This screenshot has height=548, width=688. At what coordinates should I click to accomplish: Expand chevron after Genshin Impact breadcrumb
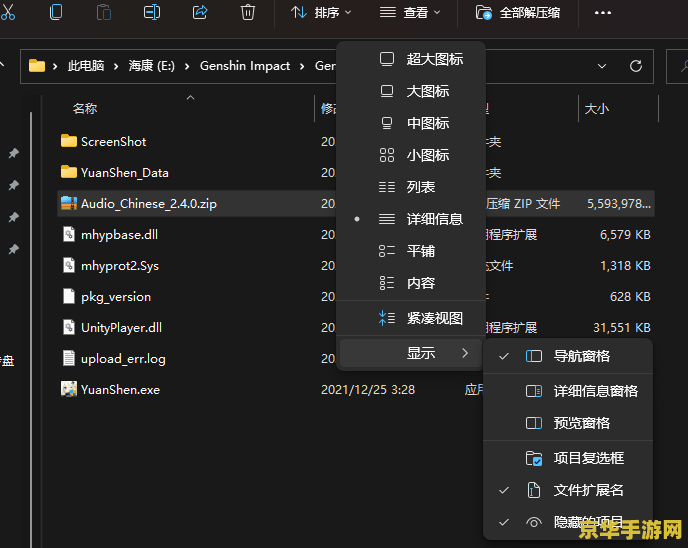(302, 66)
